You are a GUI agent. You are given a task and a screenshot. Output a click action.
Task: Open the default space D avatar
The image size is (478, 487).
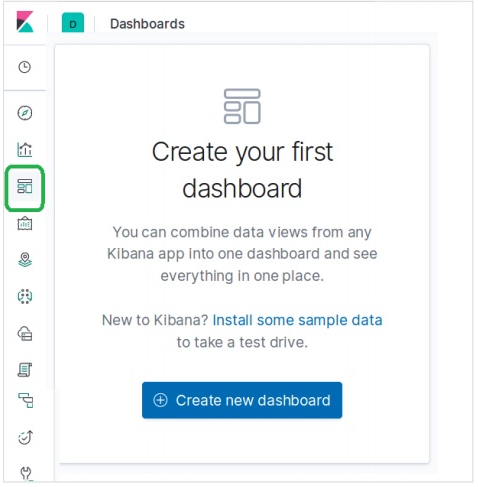click(x=73, y=23)
